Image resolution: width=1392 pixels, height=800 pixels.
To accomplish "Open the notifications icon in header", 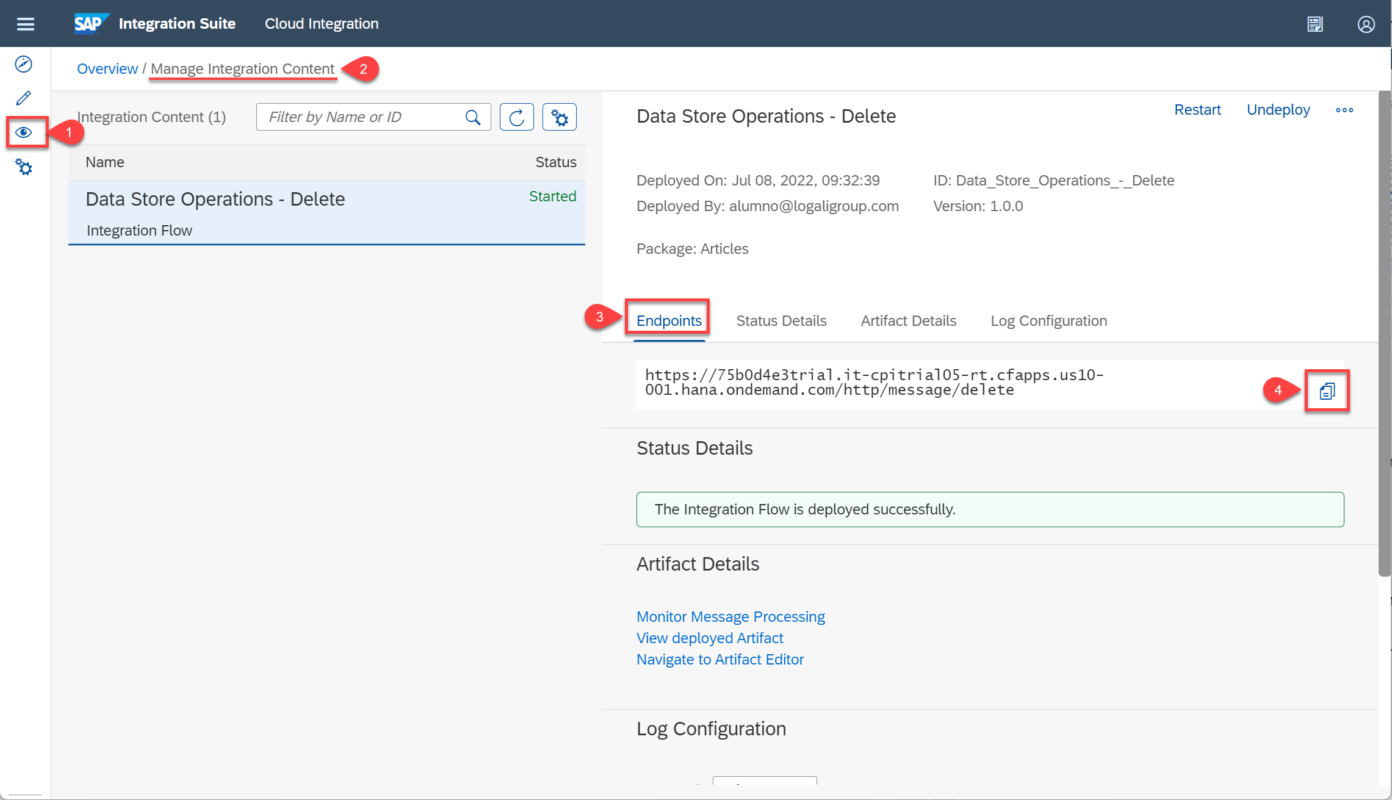I will click(1315, 24).
